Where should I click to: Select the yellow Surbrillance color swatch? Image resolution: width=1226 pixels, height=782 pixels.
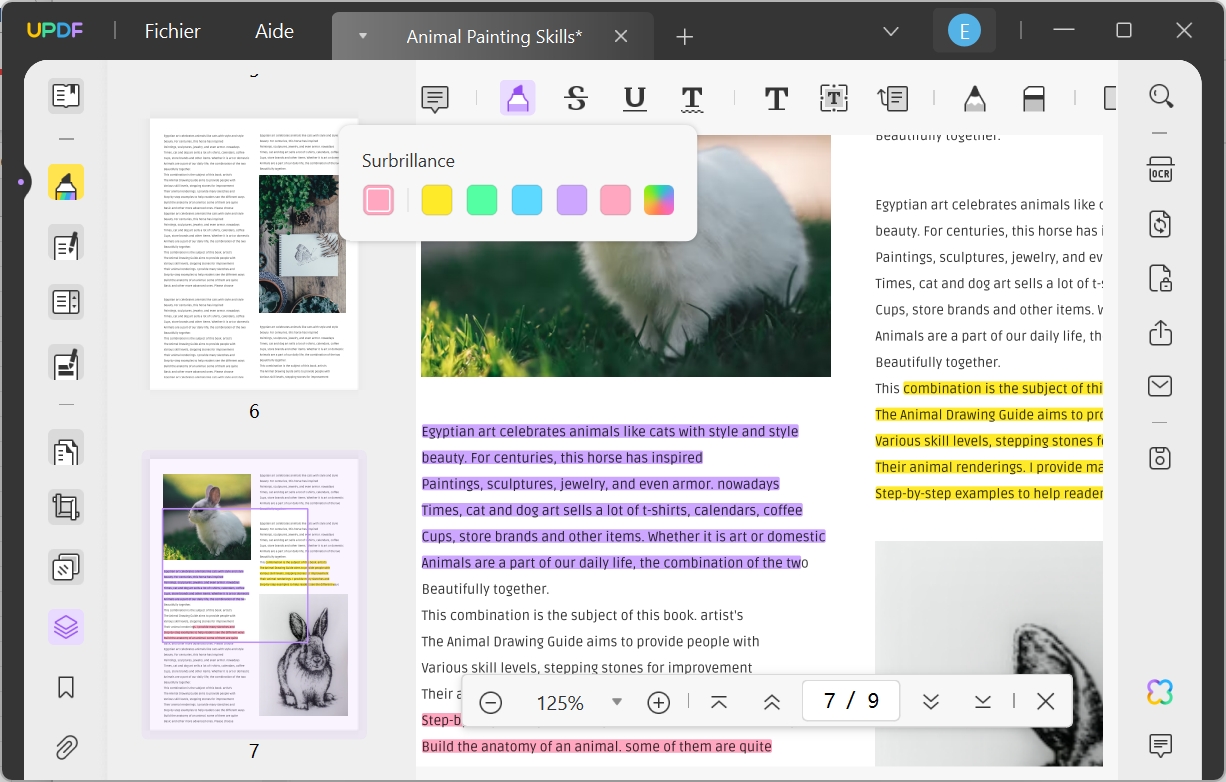[437, 200]
